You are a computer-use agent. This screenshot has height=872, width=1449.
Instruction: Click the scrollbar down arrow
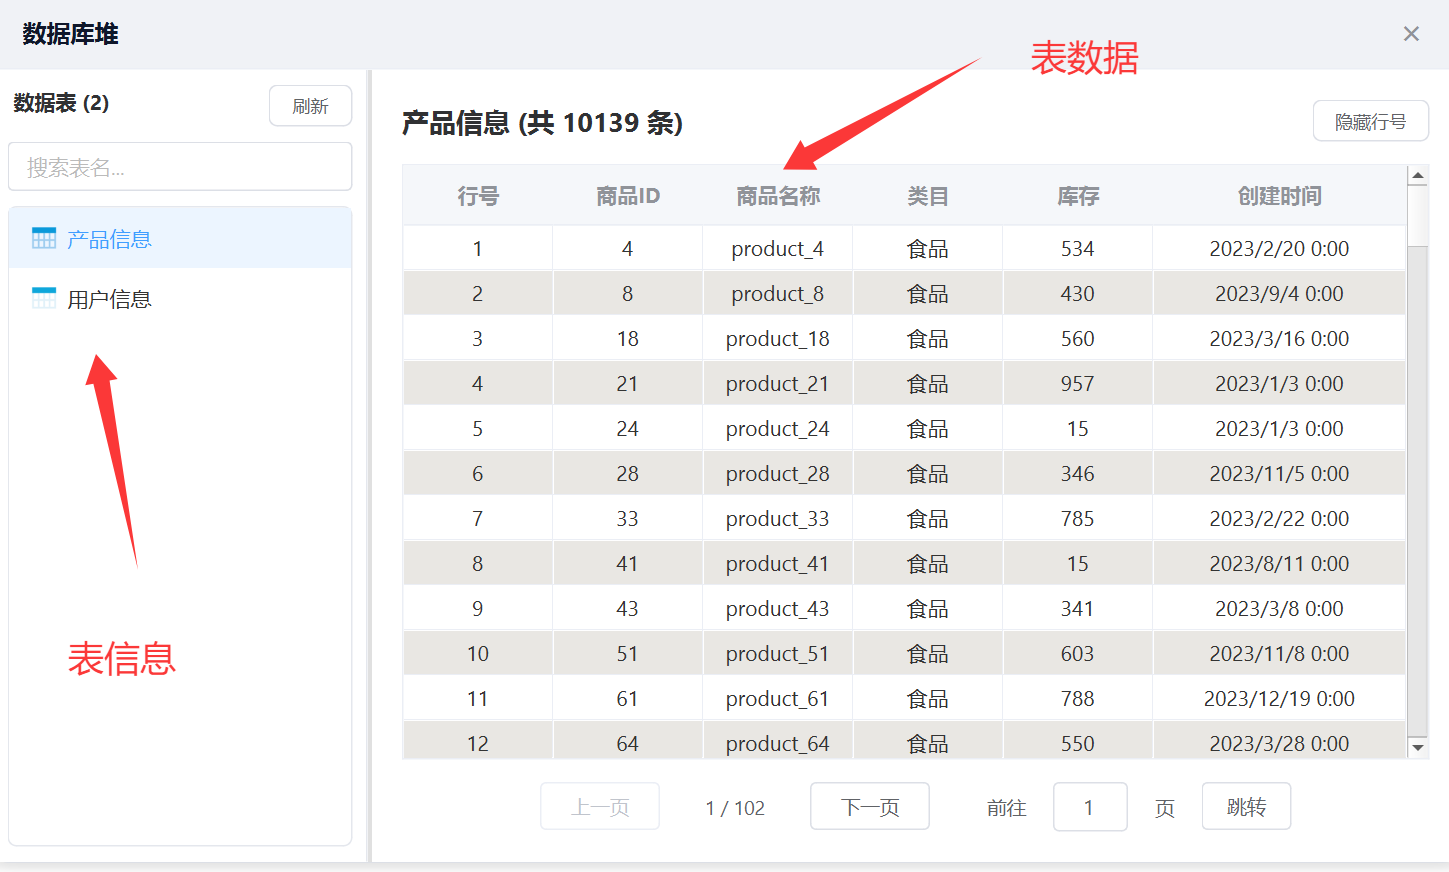tap(1417, 747)
